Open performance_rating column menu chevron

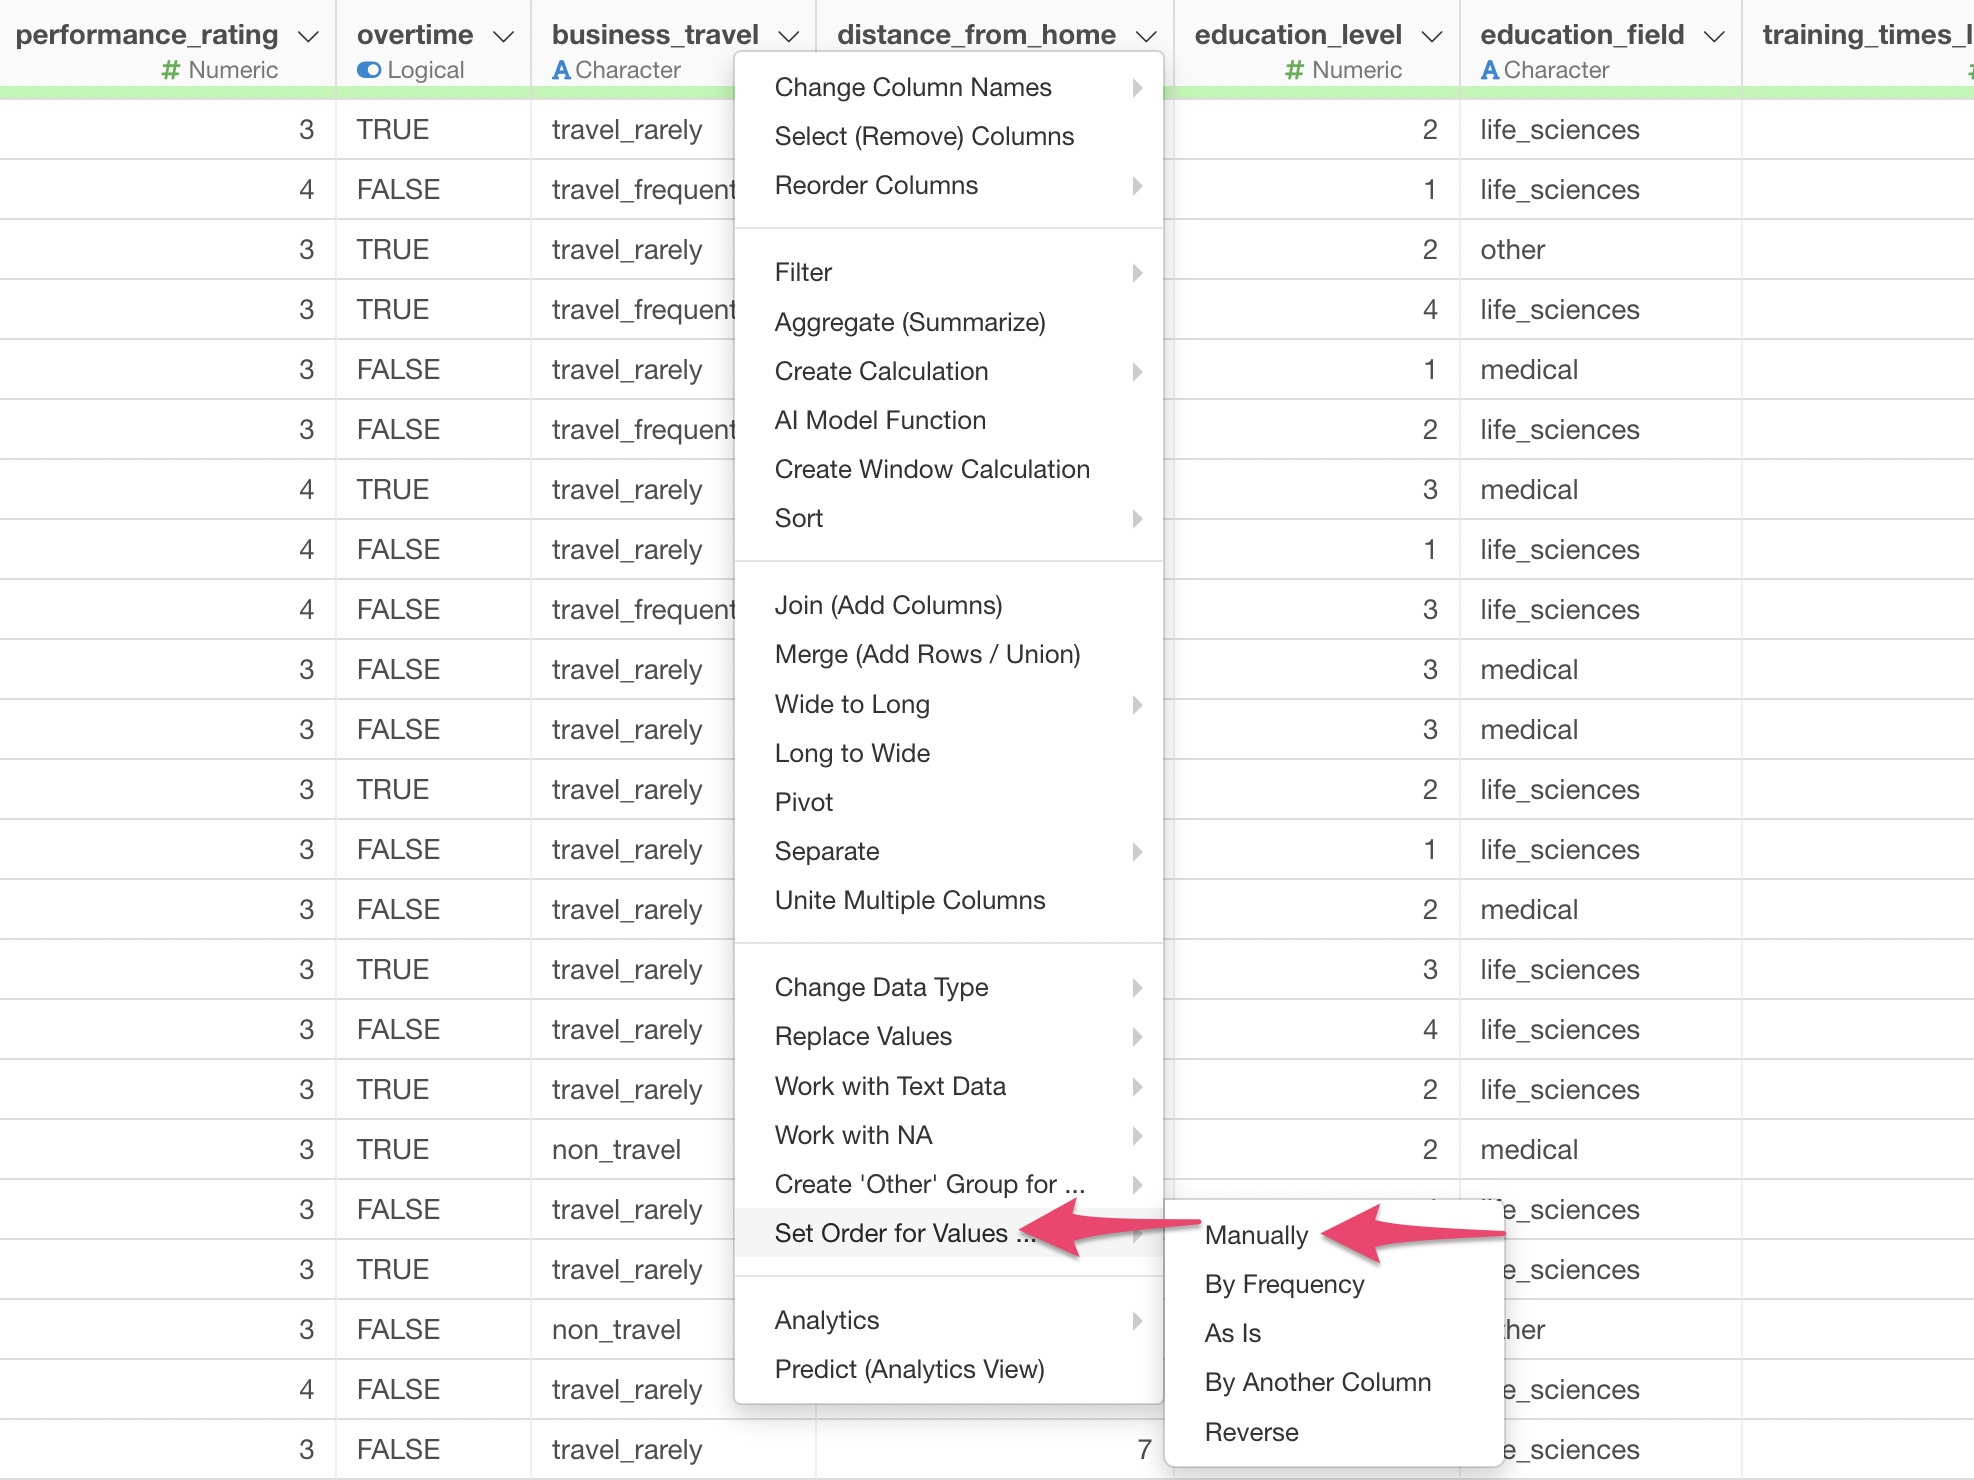(x=308, y=36)
